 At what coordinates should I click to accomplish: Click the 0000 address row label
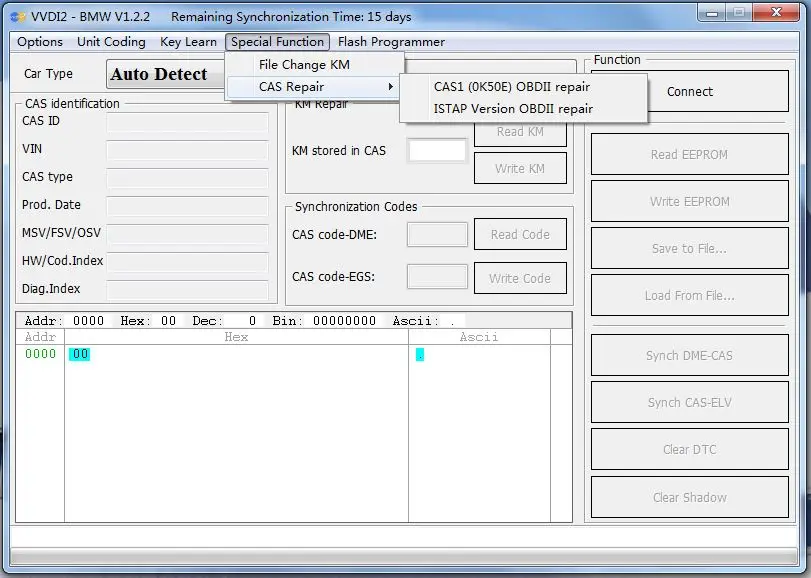tap(40, 354)
